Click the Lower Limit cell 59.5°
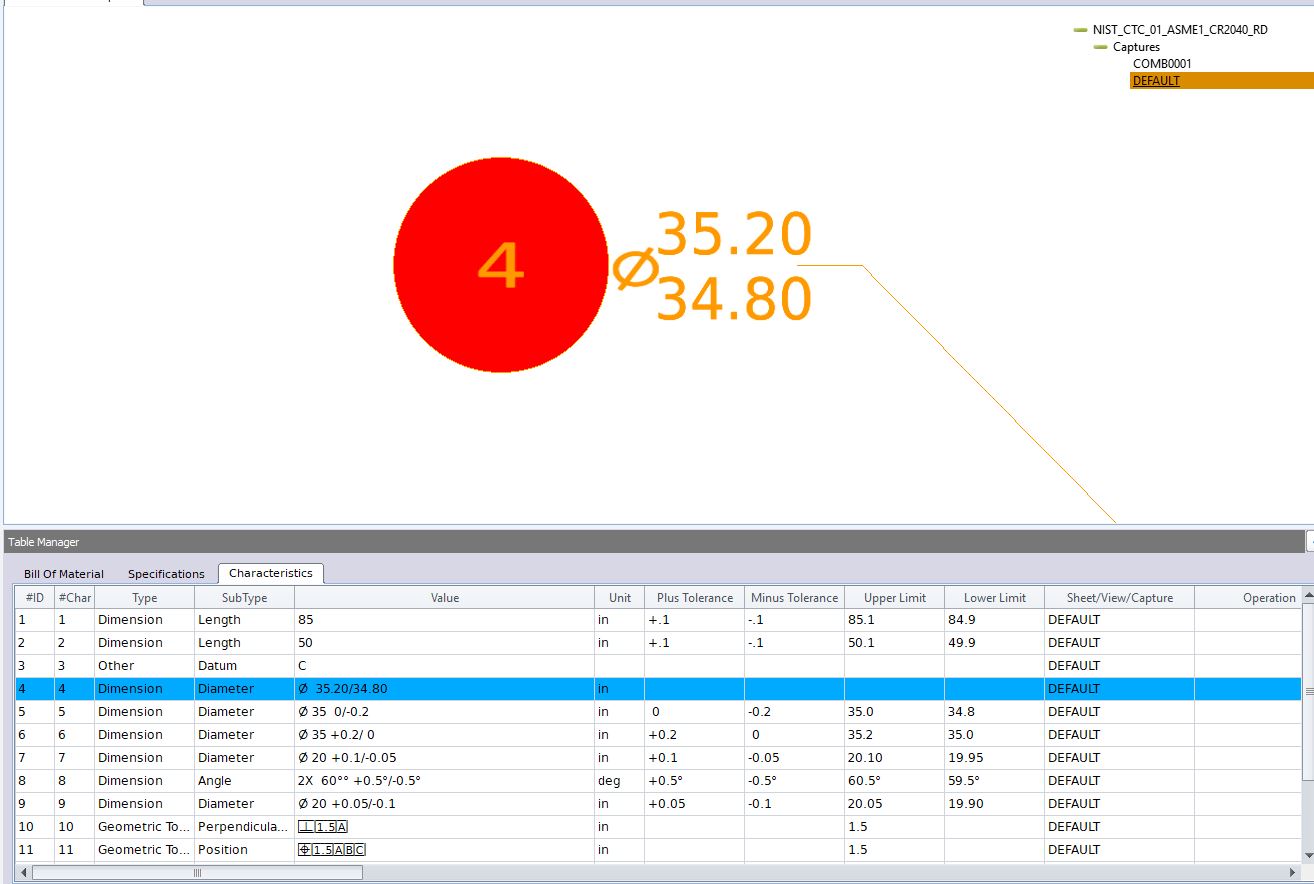The image size is (1314, 884). coord(995,781)
